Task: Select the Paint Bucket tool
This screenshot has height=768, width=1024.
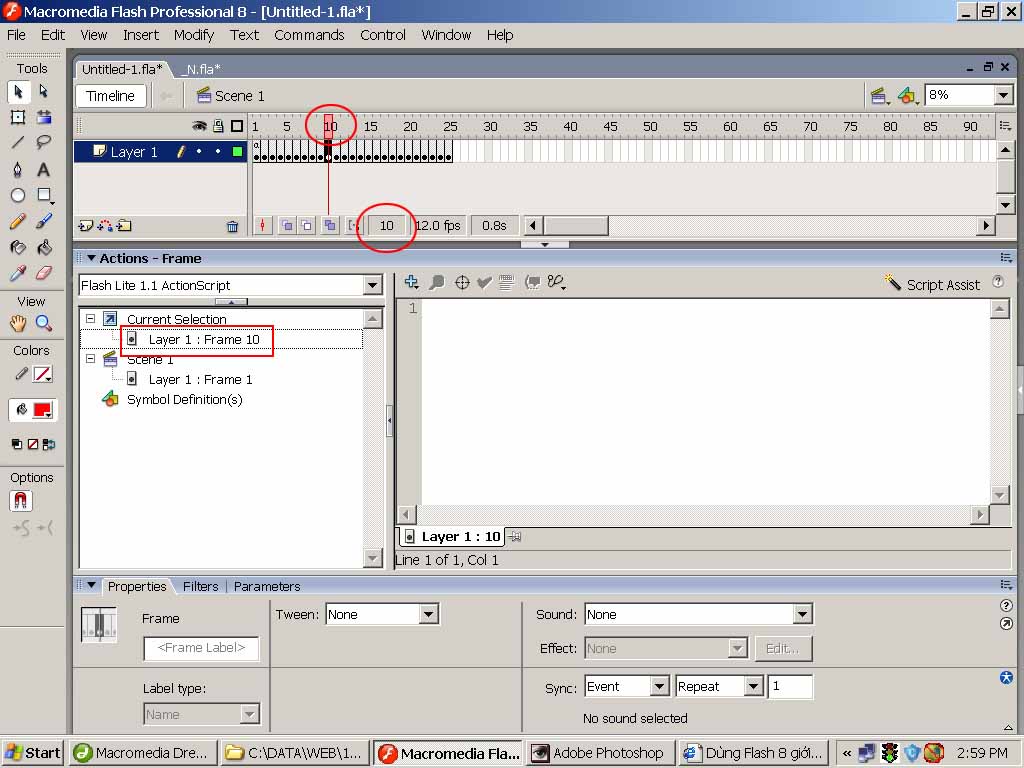Action: coord(44,248)
